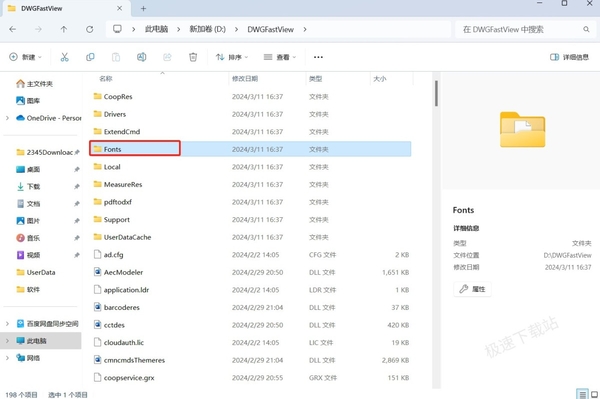
Task: Select the cloudauth.lic file
Action: tap(250, 342)
